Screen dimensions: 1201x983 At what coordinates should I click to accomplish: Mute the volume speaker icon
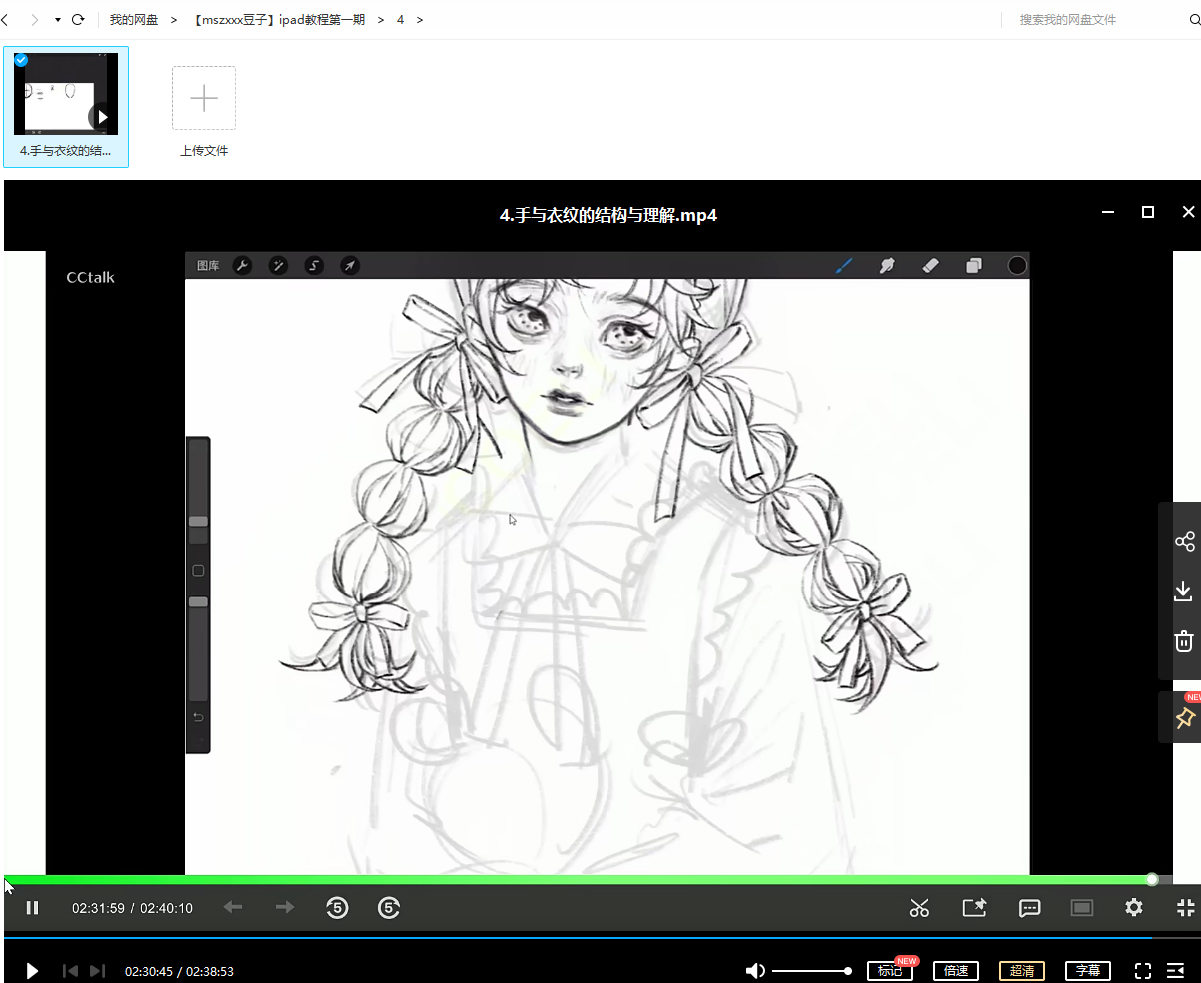coord(755,971)
